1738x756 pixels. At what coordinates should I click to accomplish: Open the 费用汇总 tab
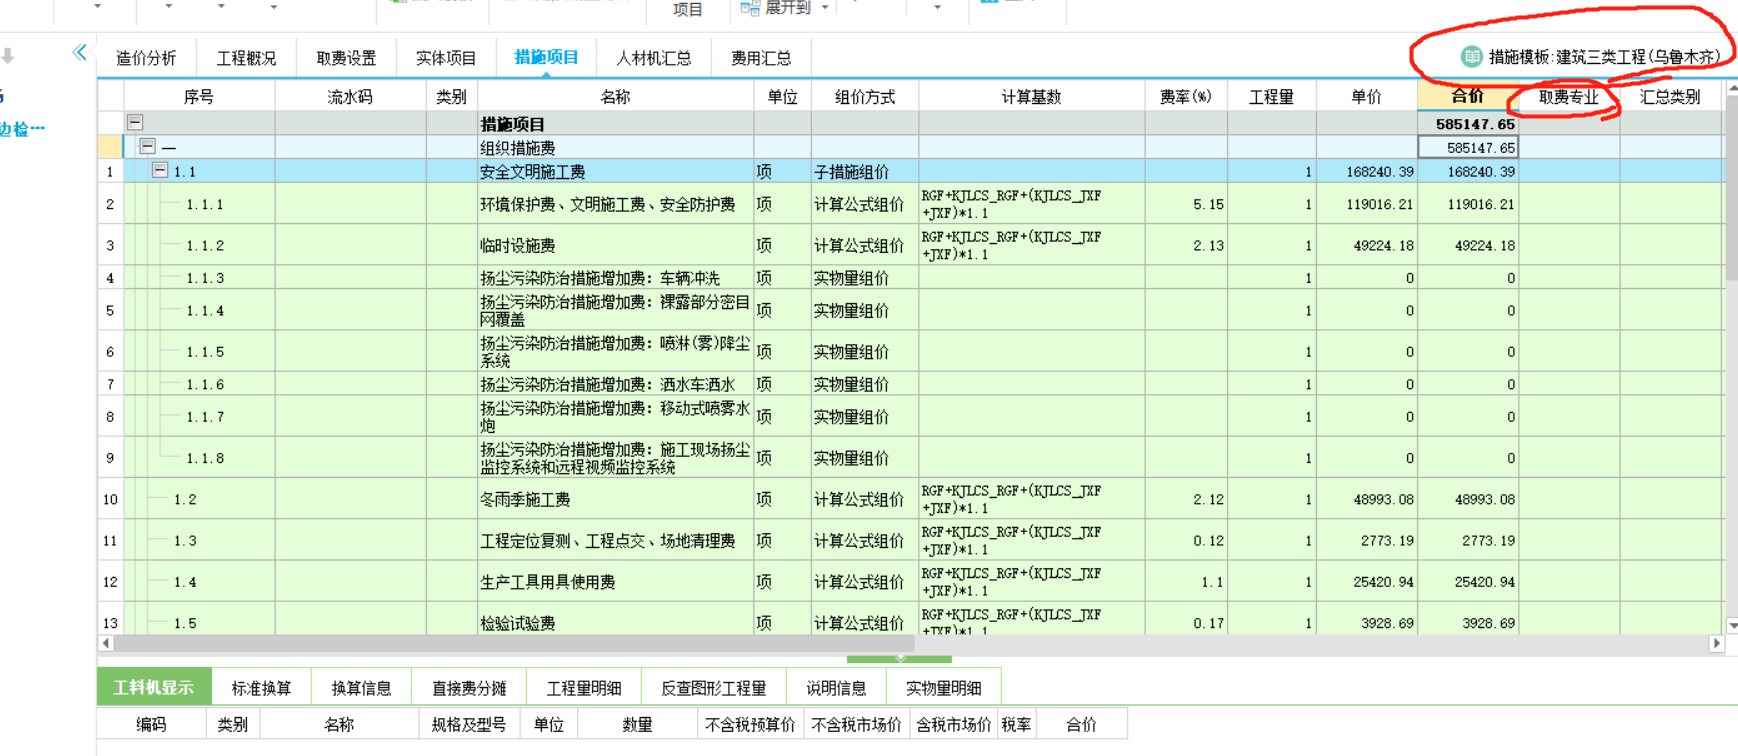click(x=761, y=58)
